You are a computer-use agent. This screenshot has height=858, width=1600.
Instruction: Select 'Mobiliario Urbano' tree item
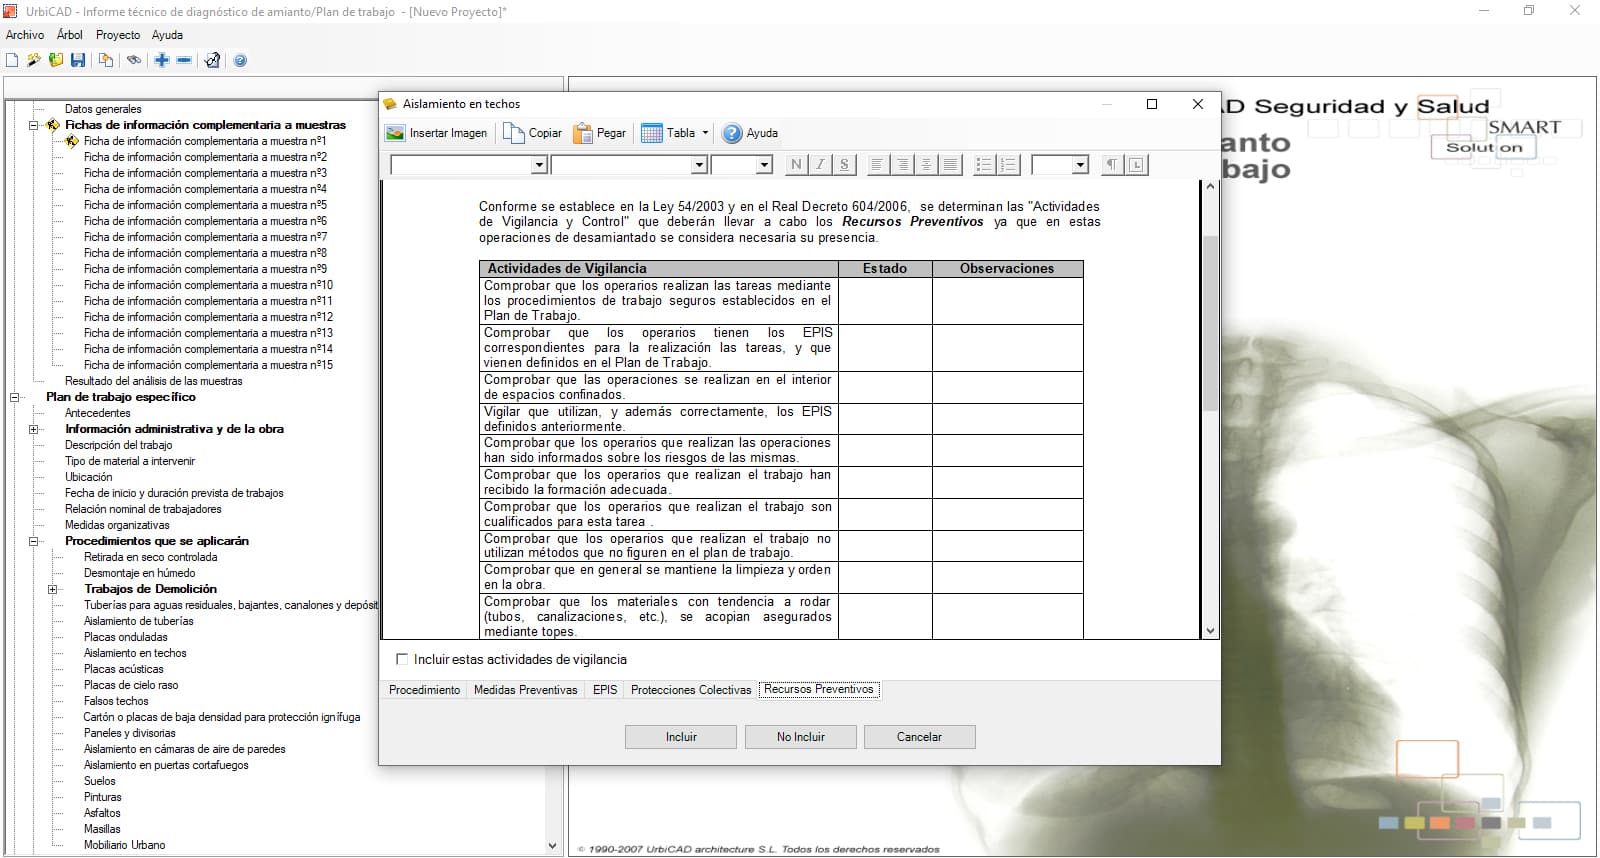coord(124,845)
